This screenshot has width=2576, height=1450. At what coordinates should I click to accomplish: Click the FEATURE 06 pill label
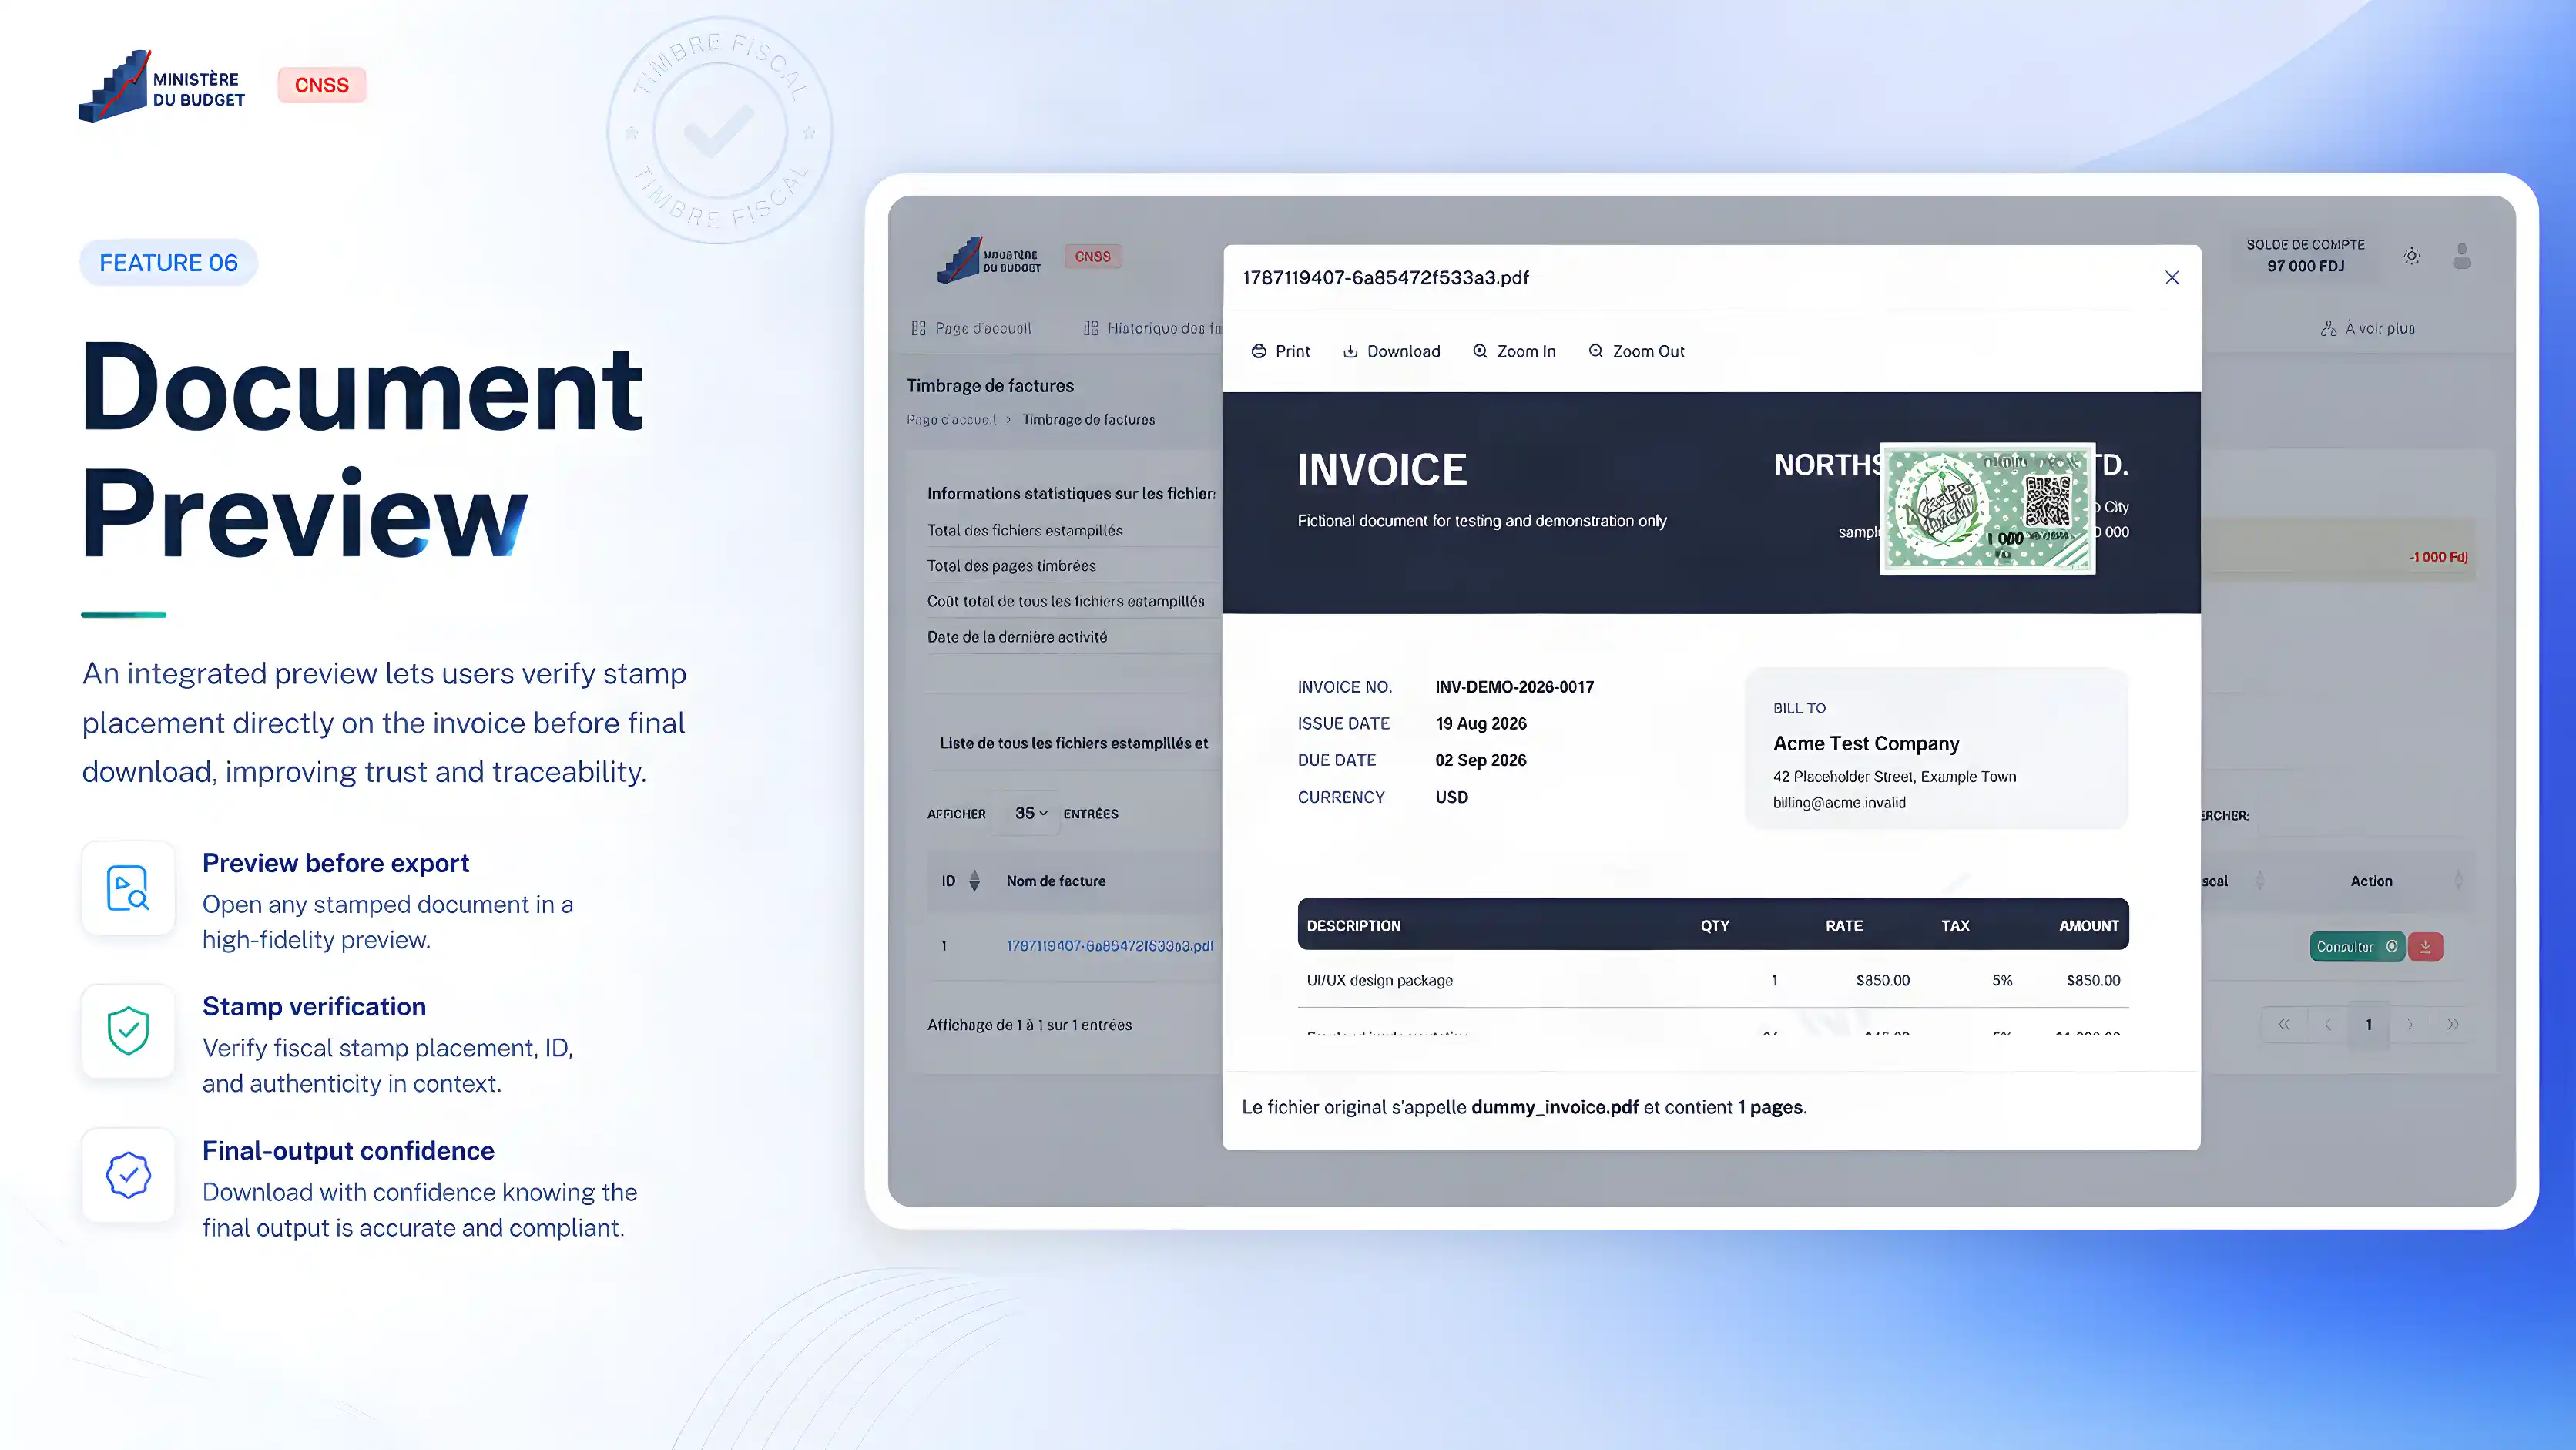tap(168, 262)
